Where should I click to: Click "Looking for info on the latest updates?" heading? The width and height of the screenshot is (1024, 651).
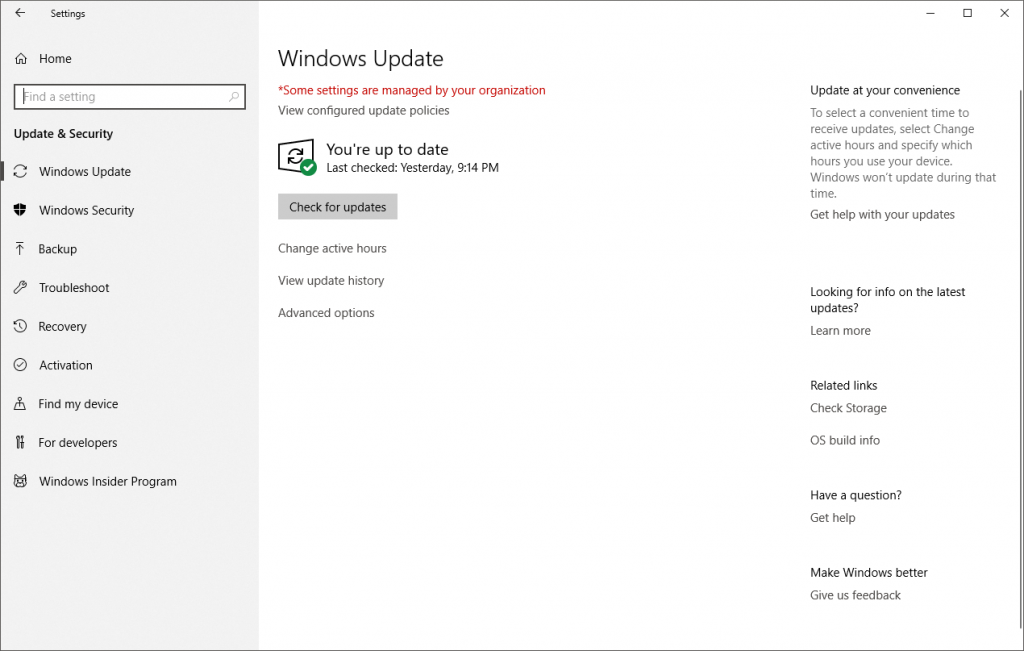click(x=888, y=300)
